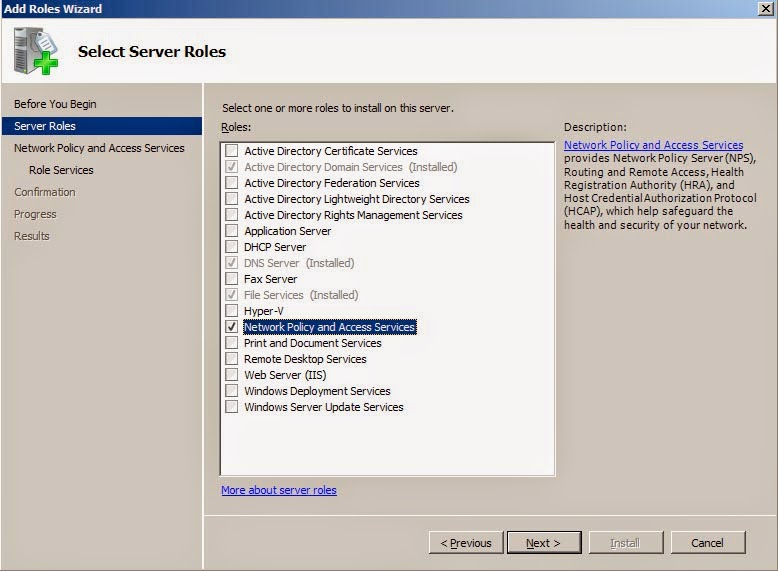
Task: Select the Confirmation step in sidebar
Action: 45,192
